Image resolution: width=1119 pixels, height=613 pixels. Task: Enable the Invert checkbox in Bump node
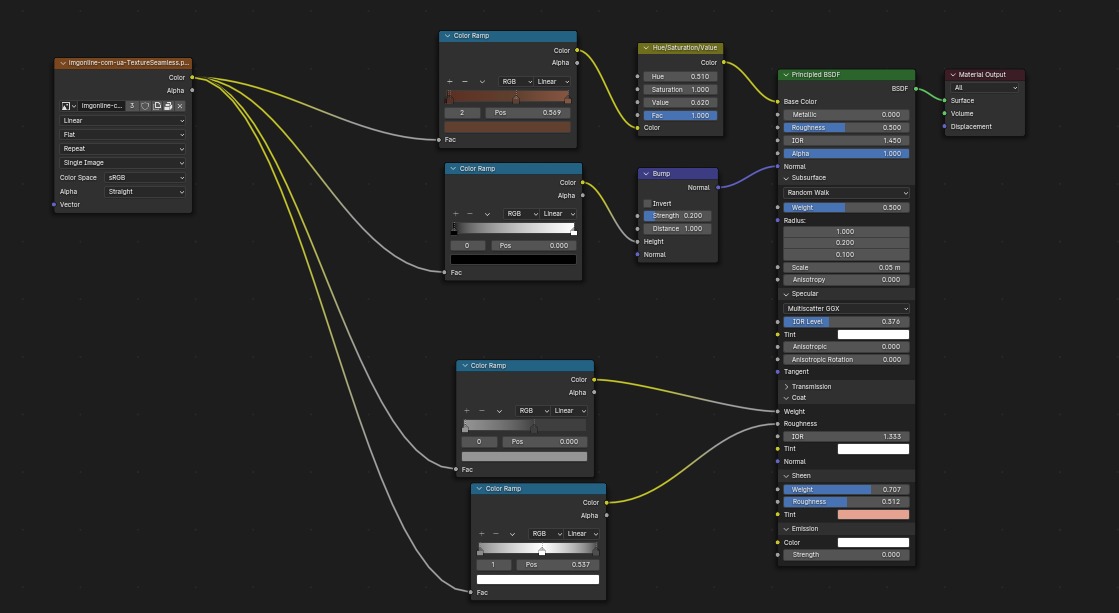647,203
